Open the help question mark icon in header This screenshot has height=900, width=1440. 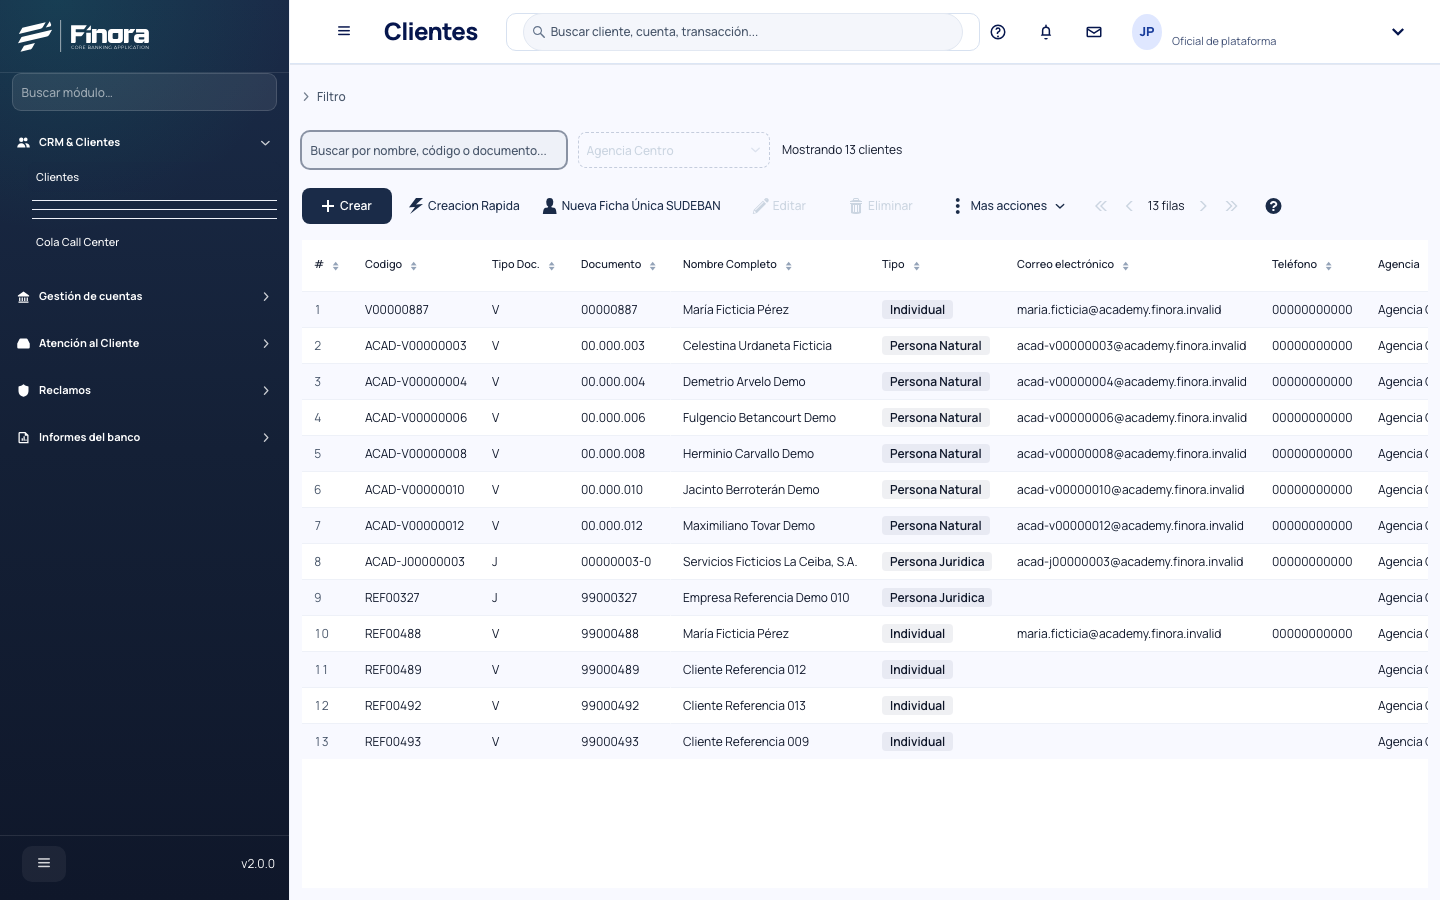pos(998,32)
